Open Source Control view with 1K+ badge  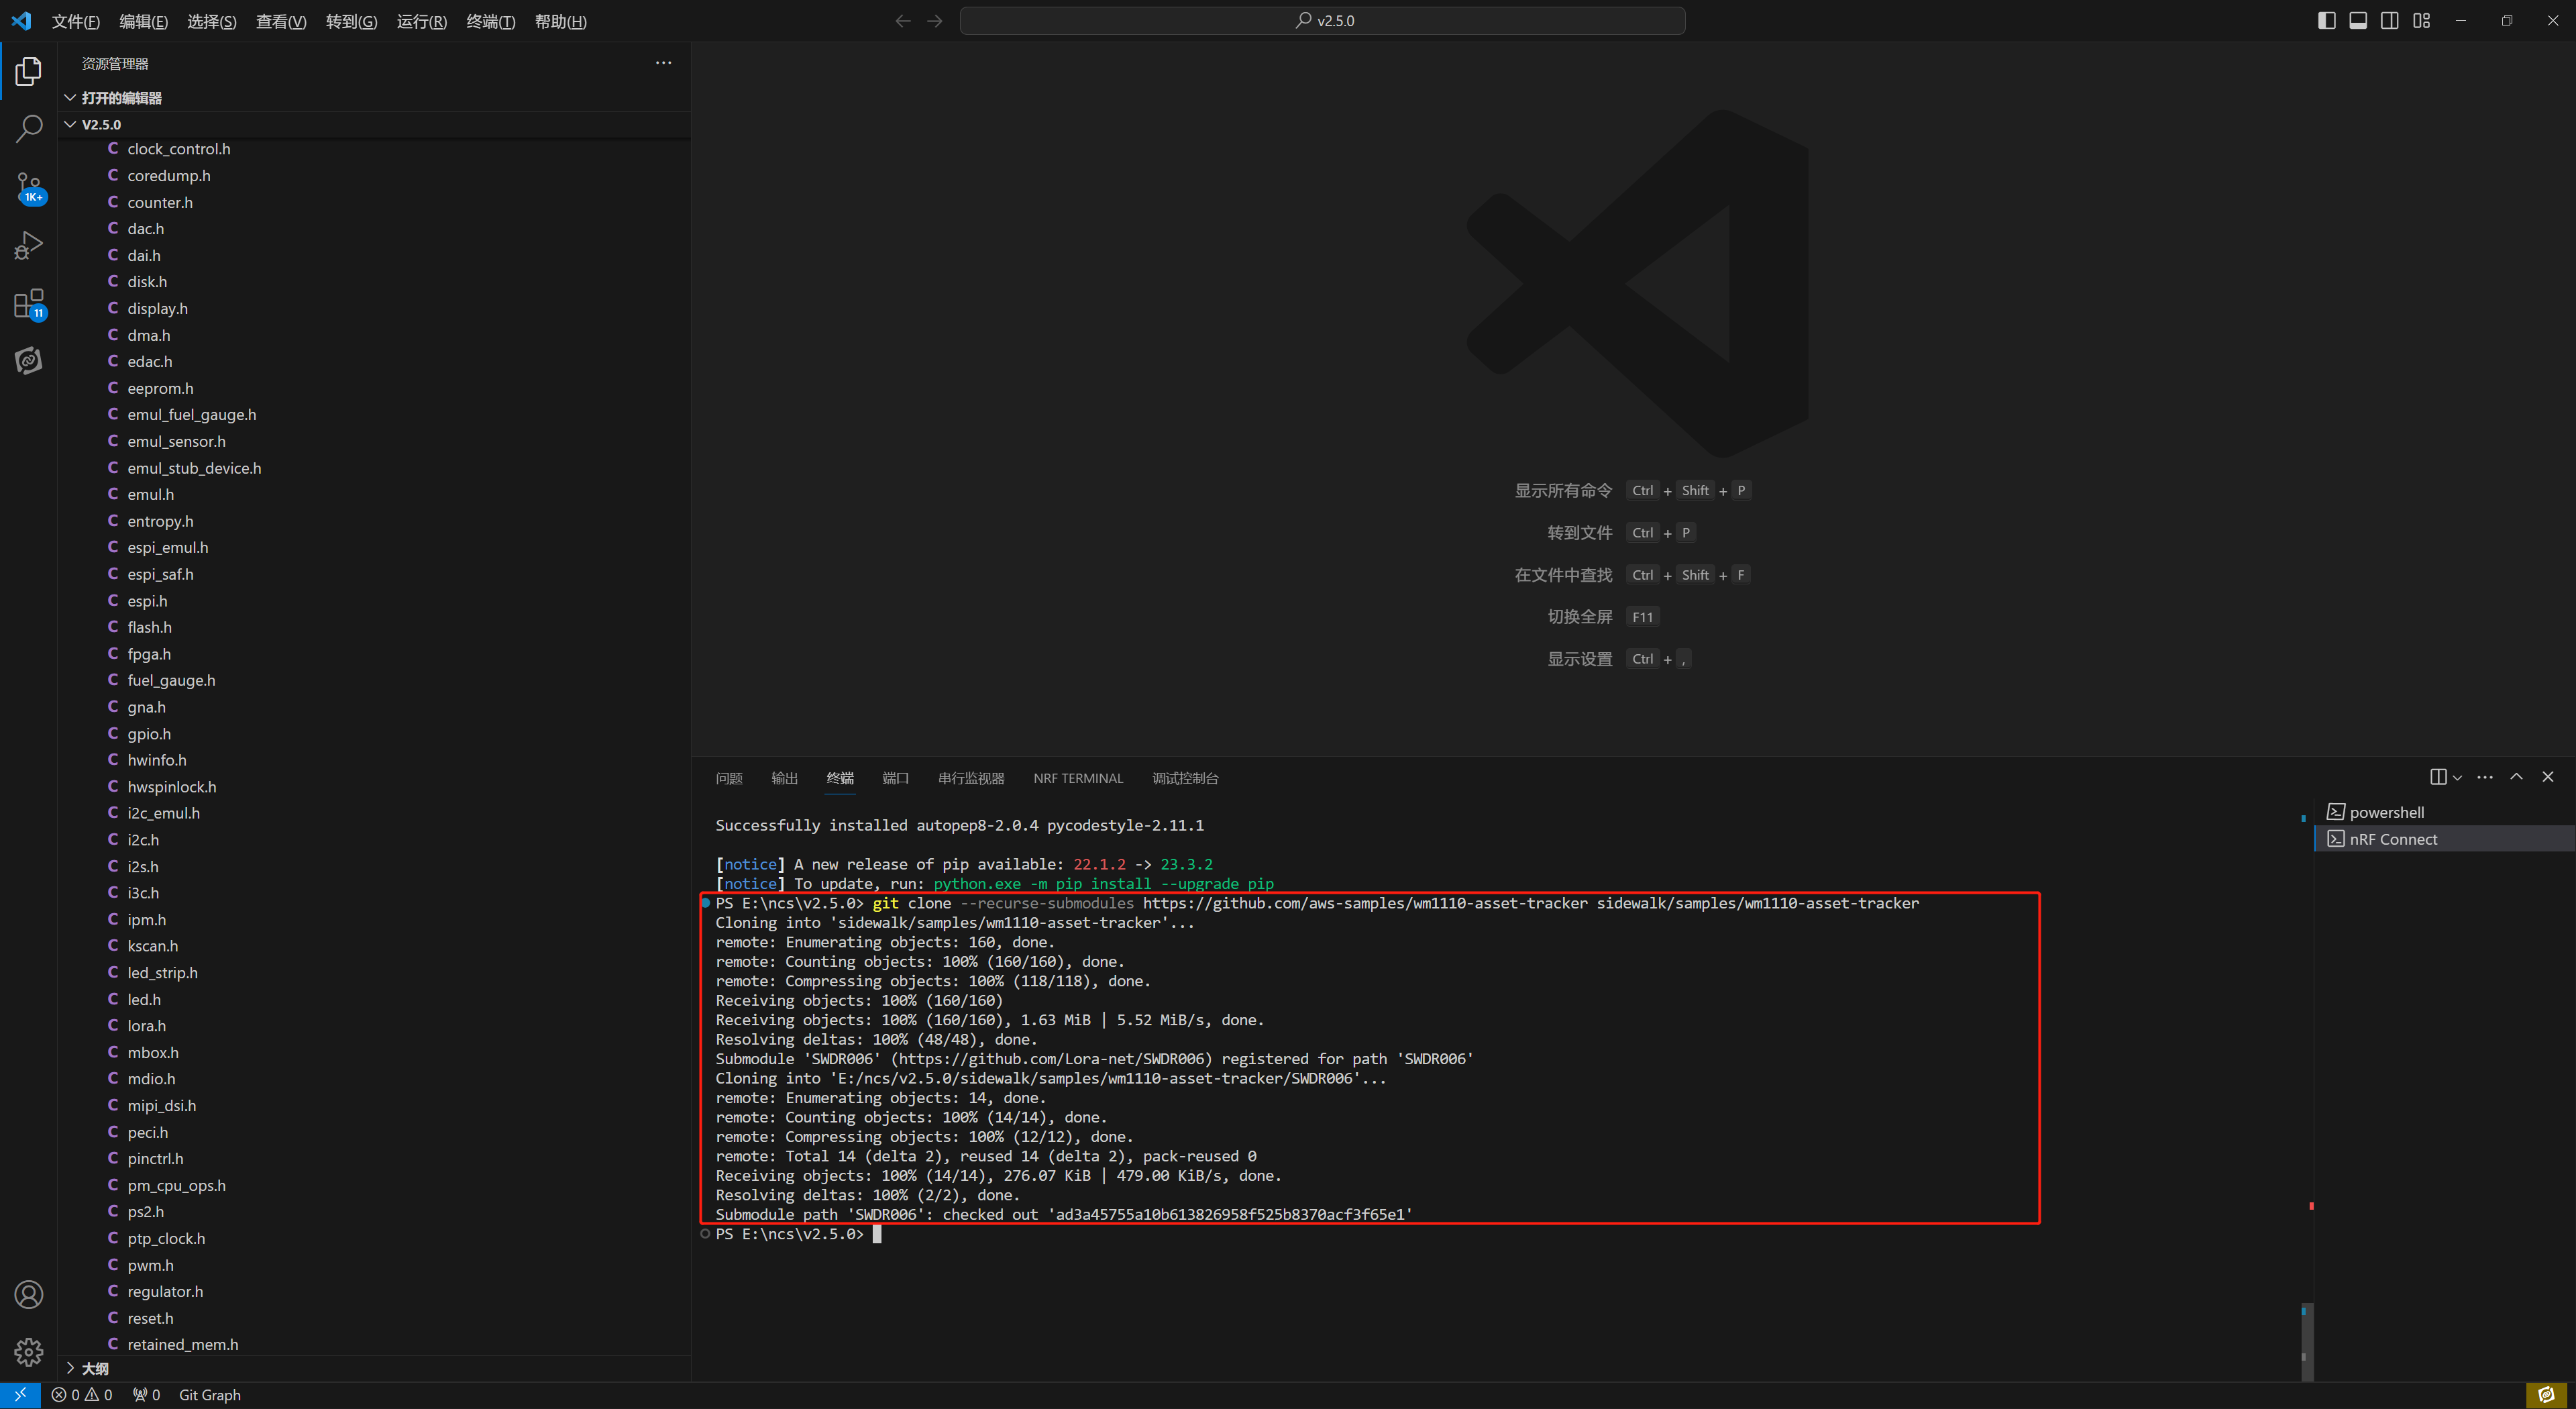coord(29,187)
